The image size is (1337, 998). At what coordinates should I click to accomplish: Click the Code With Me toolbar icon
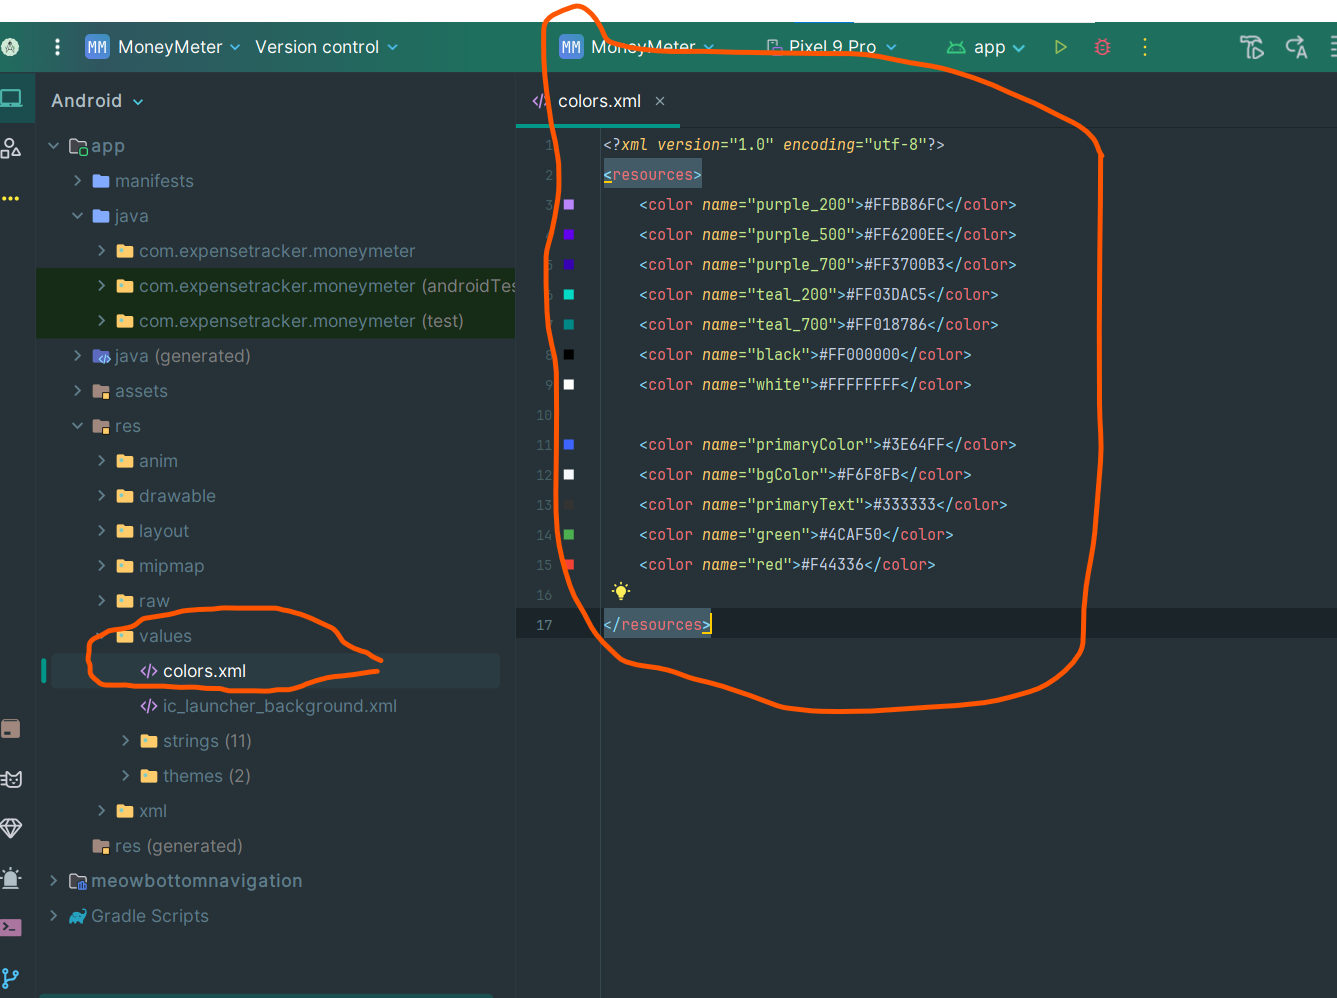1251,47
